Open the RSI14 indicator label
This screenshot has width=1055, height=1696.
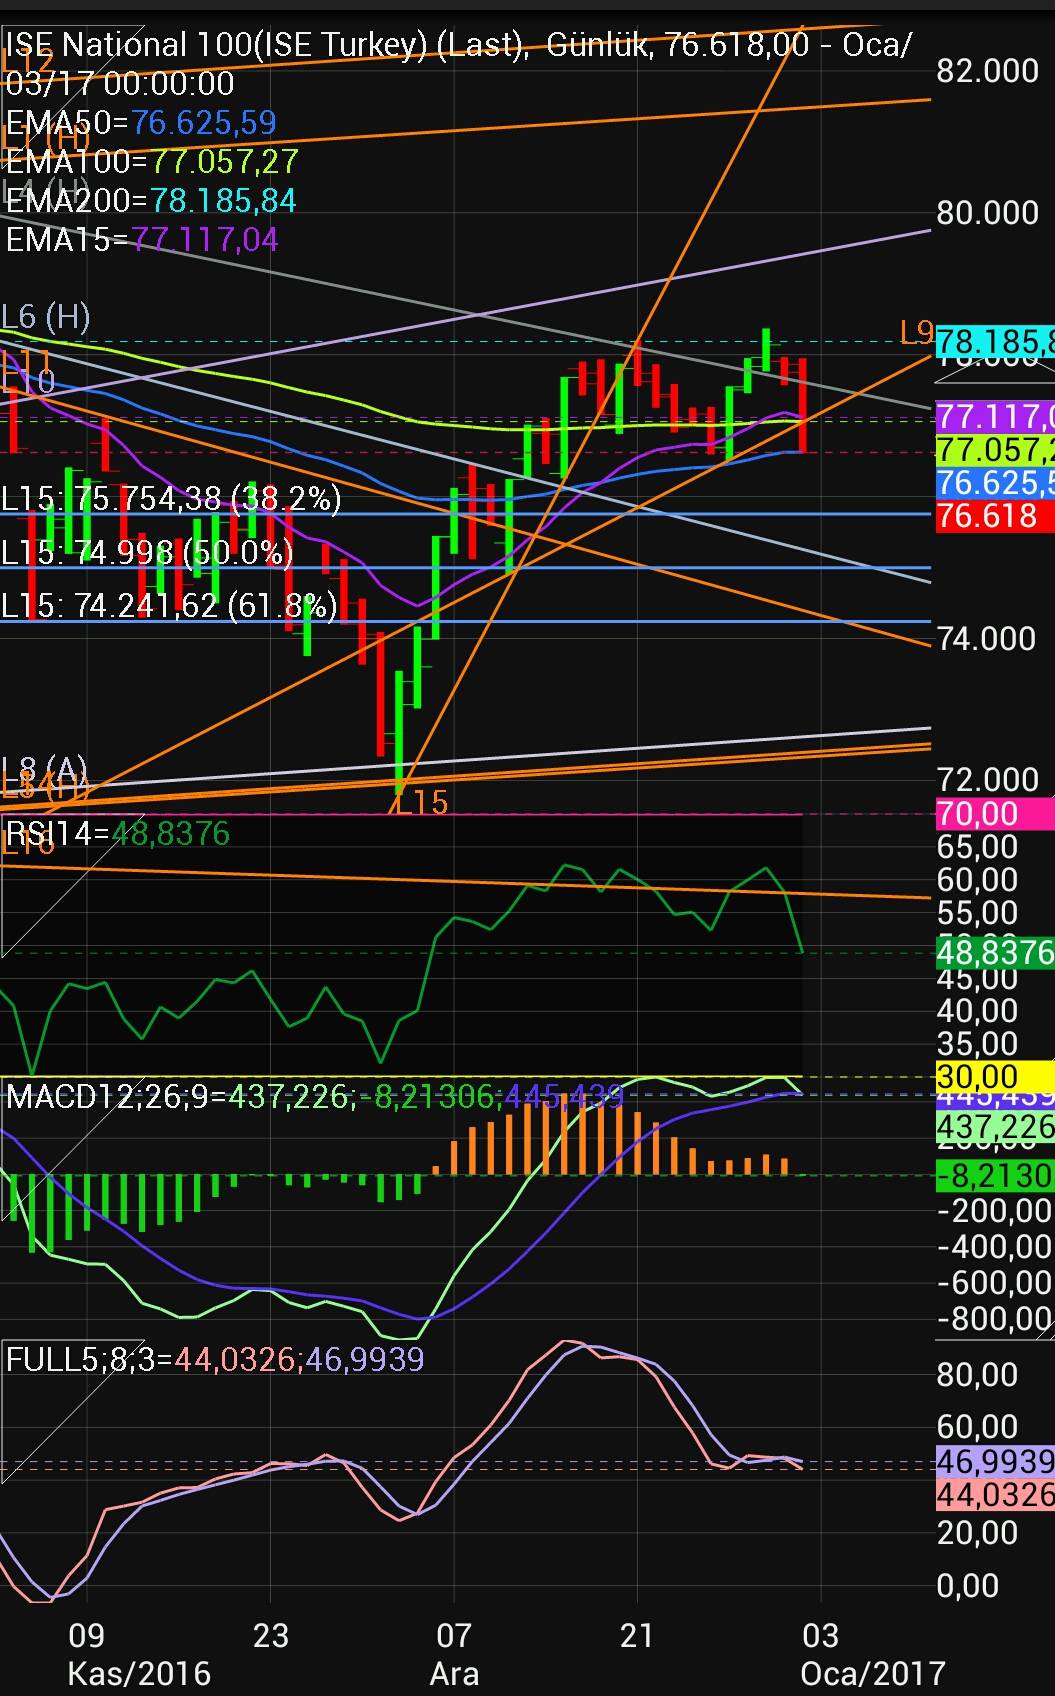click(x=118, y=833)
